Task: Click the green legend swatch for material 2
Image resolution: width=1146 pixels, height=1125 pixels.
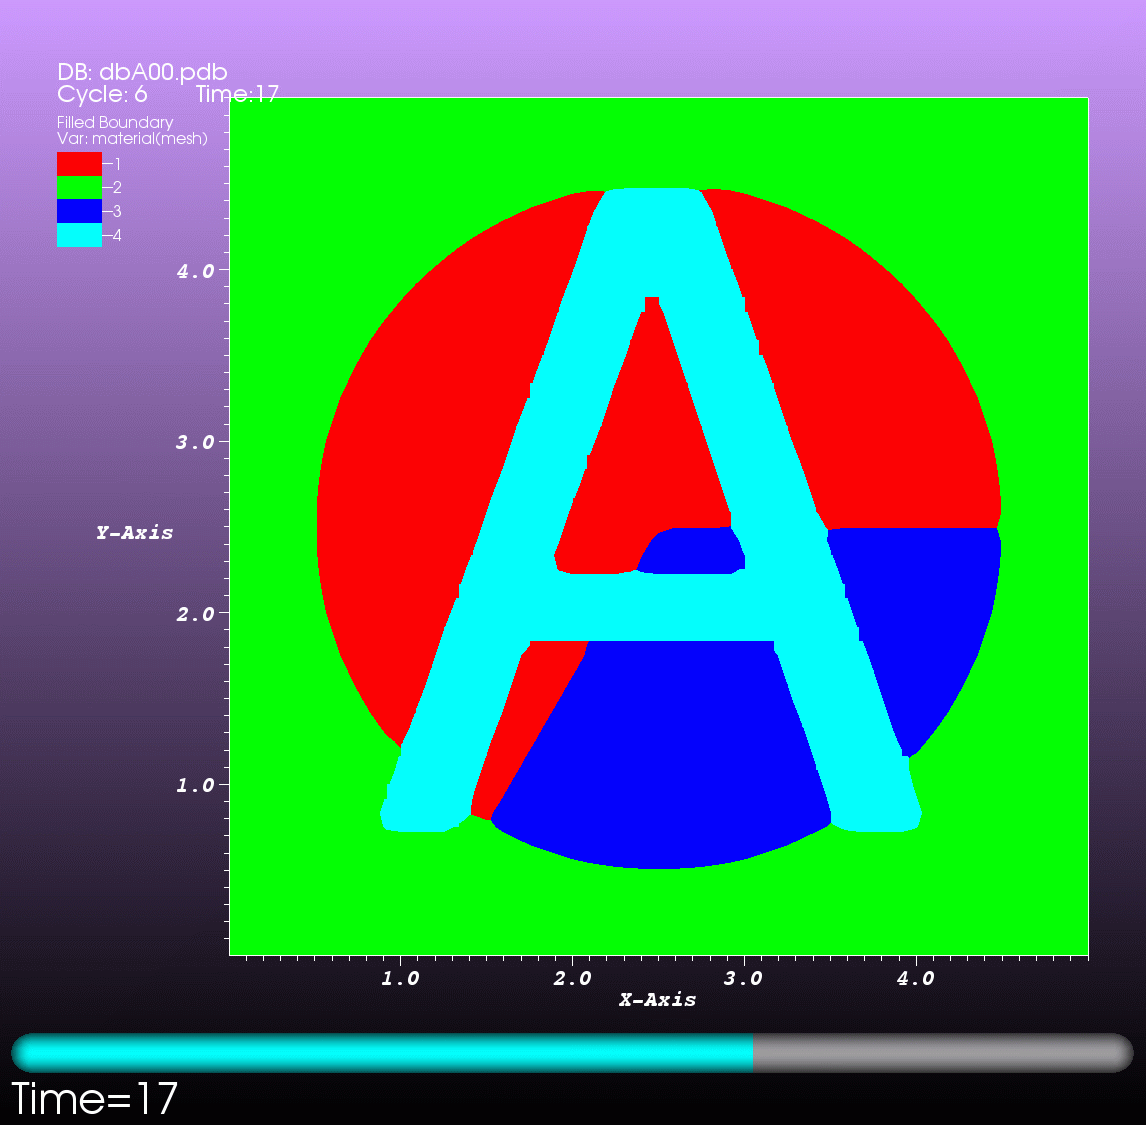Action: click(x=79, y=188)
